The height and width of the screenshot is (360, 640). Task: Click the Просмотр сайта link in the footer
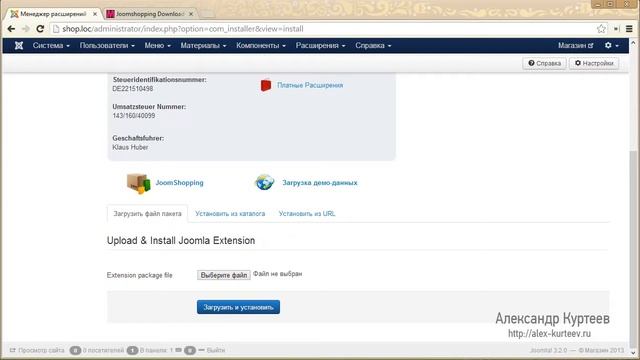[37, 350]
